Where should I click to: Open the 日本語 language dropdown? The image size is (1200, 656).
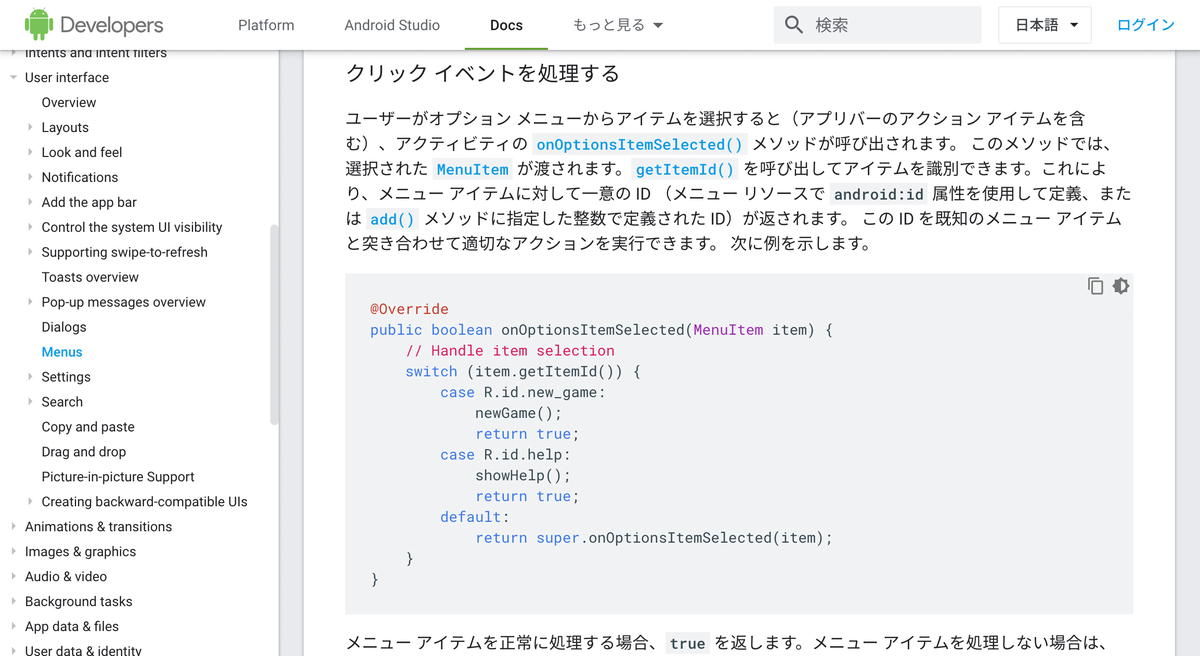(1045, 25)
